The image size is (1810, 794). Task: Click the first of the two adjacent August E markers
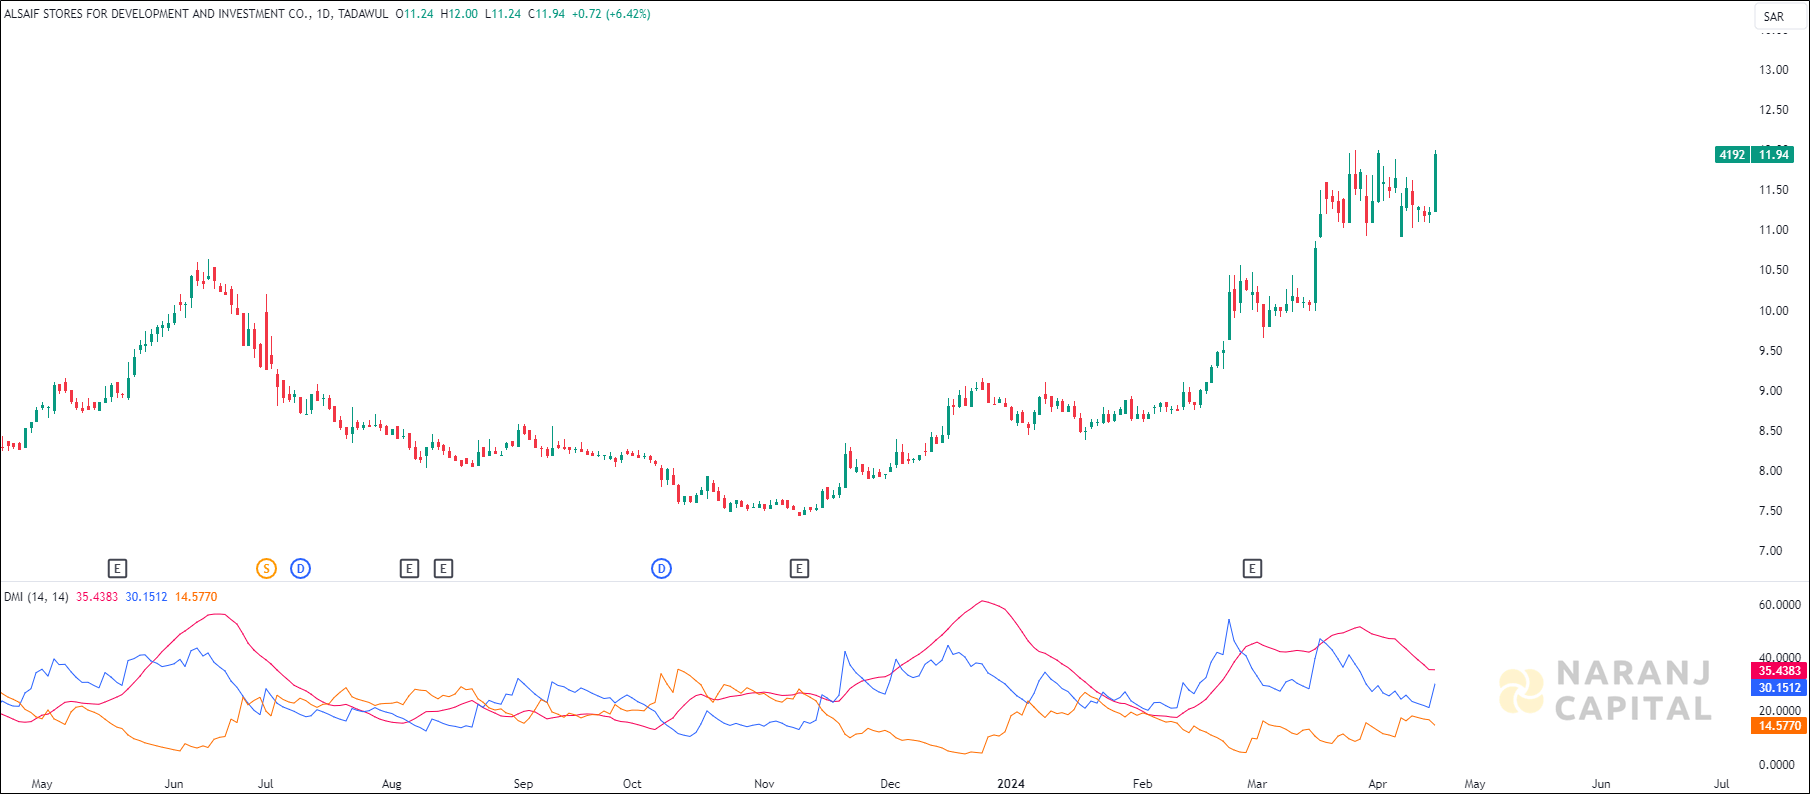[x=409, y=569]
